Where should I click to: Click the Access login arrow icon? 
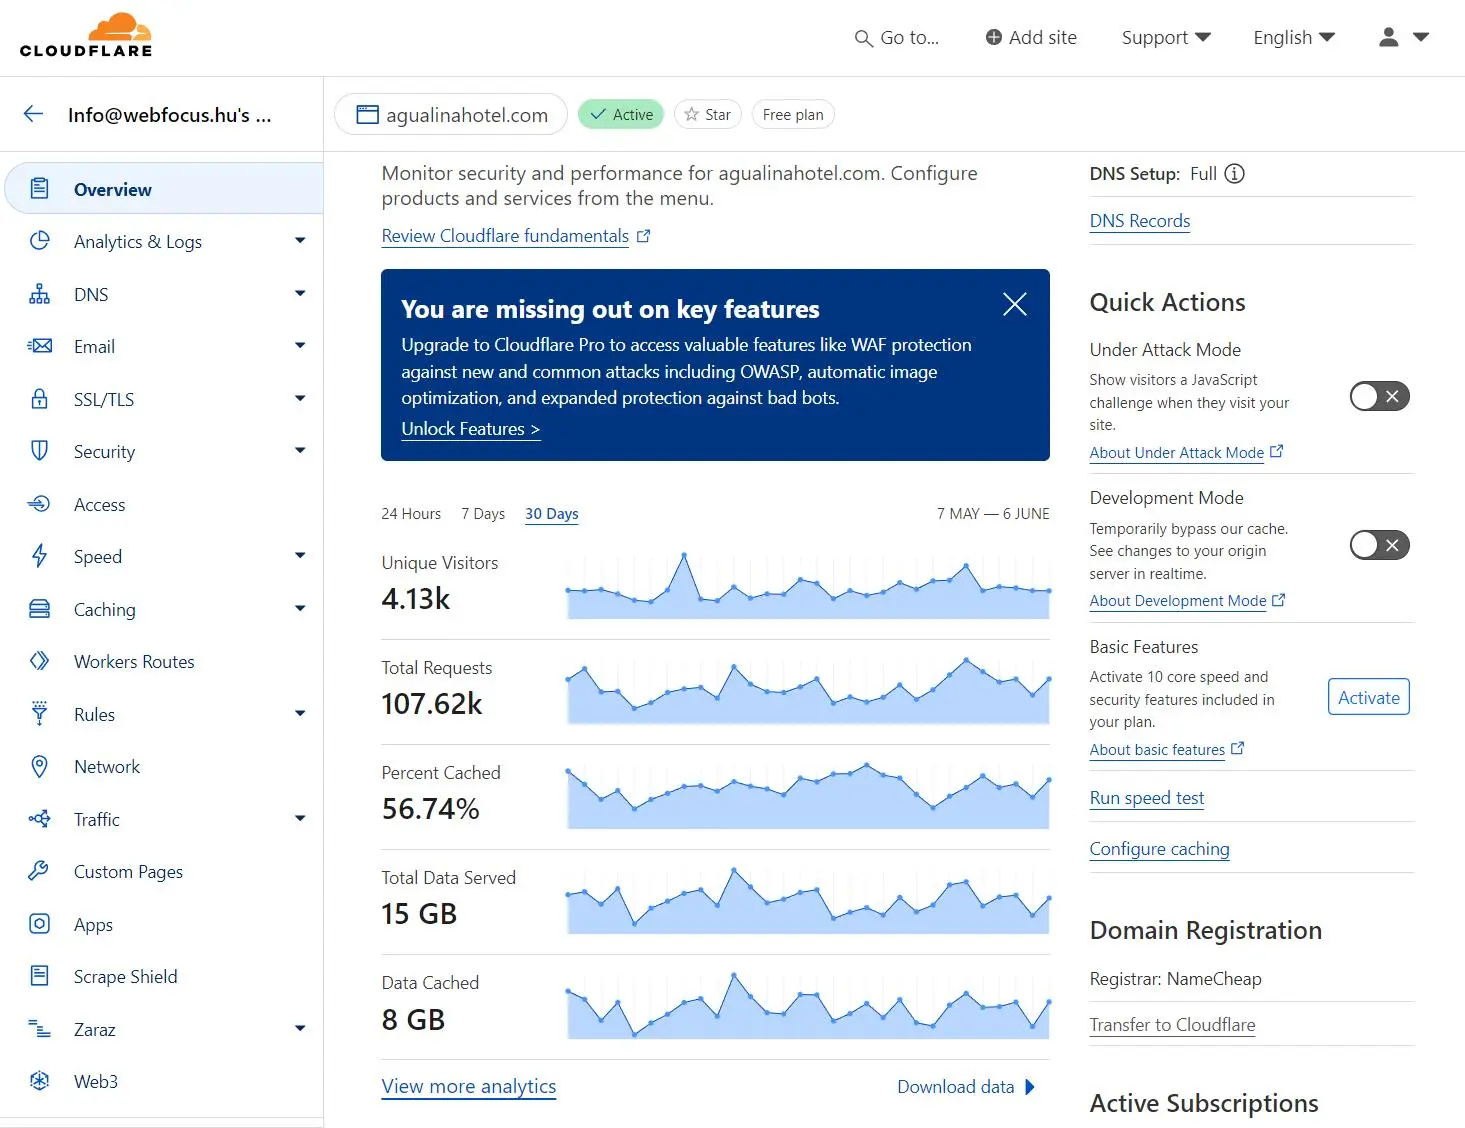point(39,504)
